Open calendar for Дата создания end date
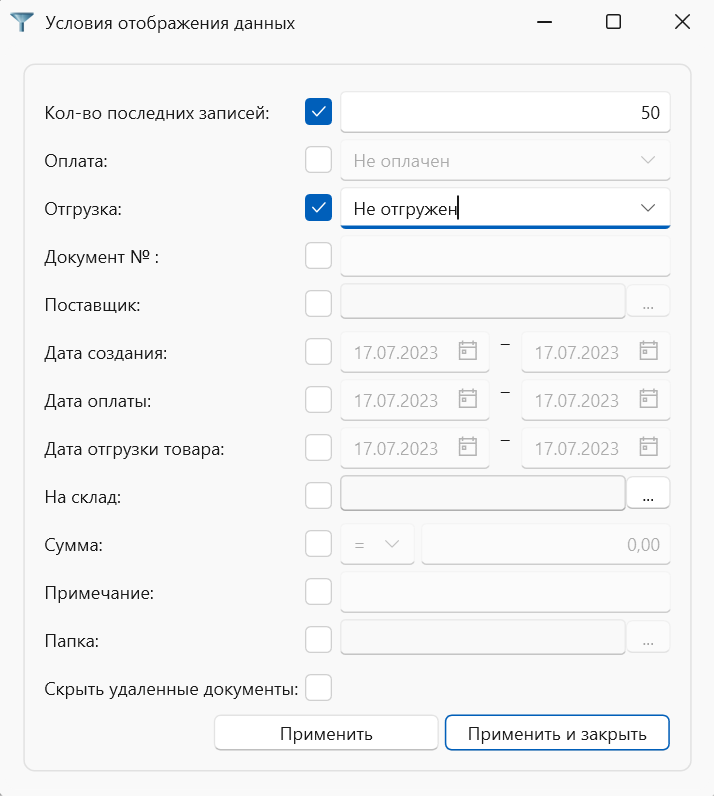Screen dimensions: 714x796 coord(648,351)
